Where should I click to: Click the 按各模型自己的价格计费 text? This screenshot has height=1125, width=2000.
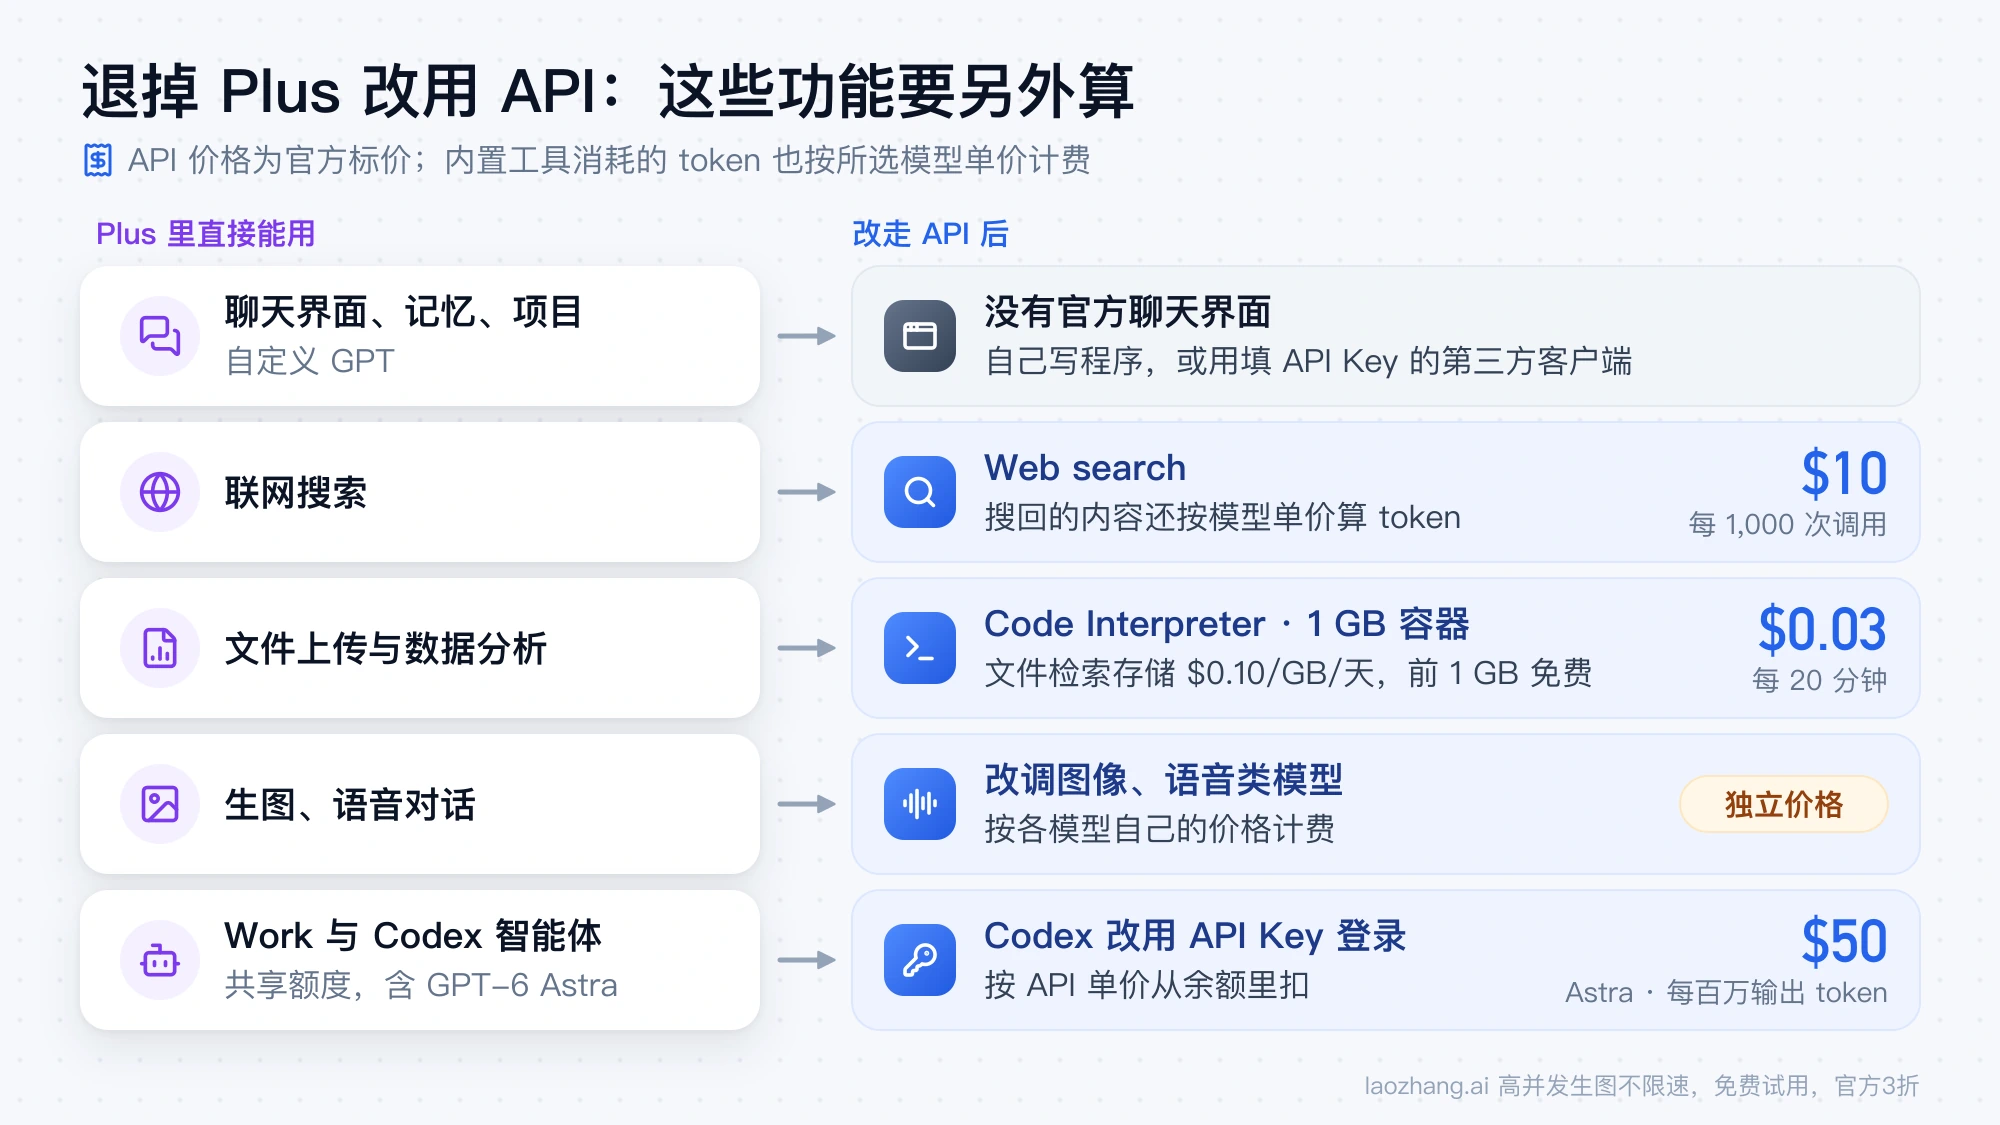point(1160,829)
